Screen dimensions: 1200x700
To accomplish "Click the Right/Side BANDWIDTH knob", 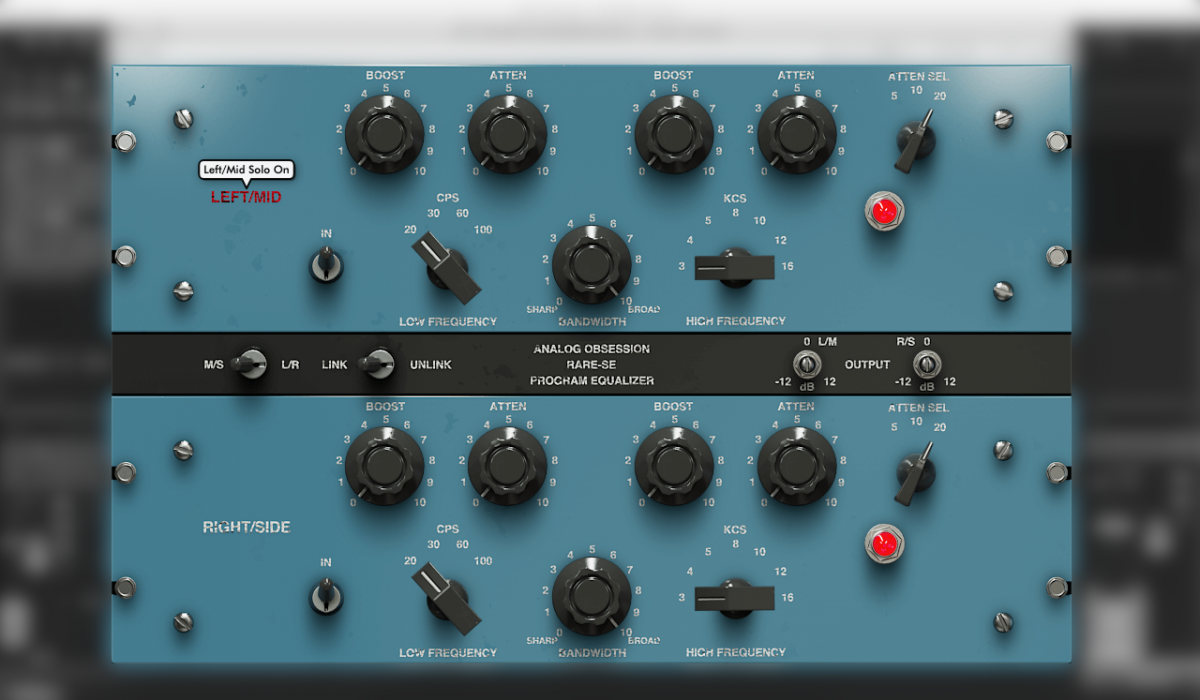I will [x=591, y=596].
